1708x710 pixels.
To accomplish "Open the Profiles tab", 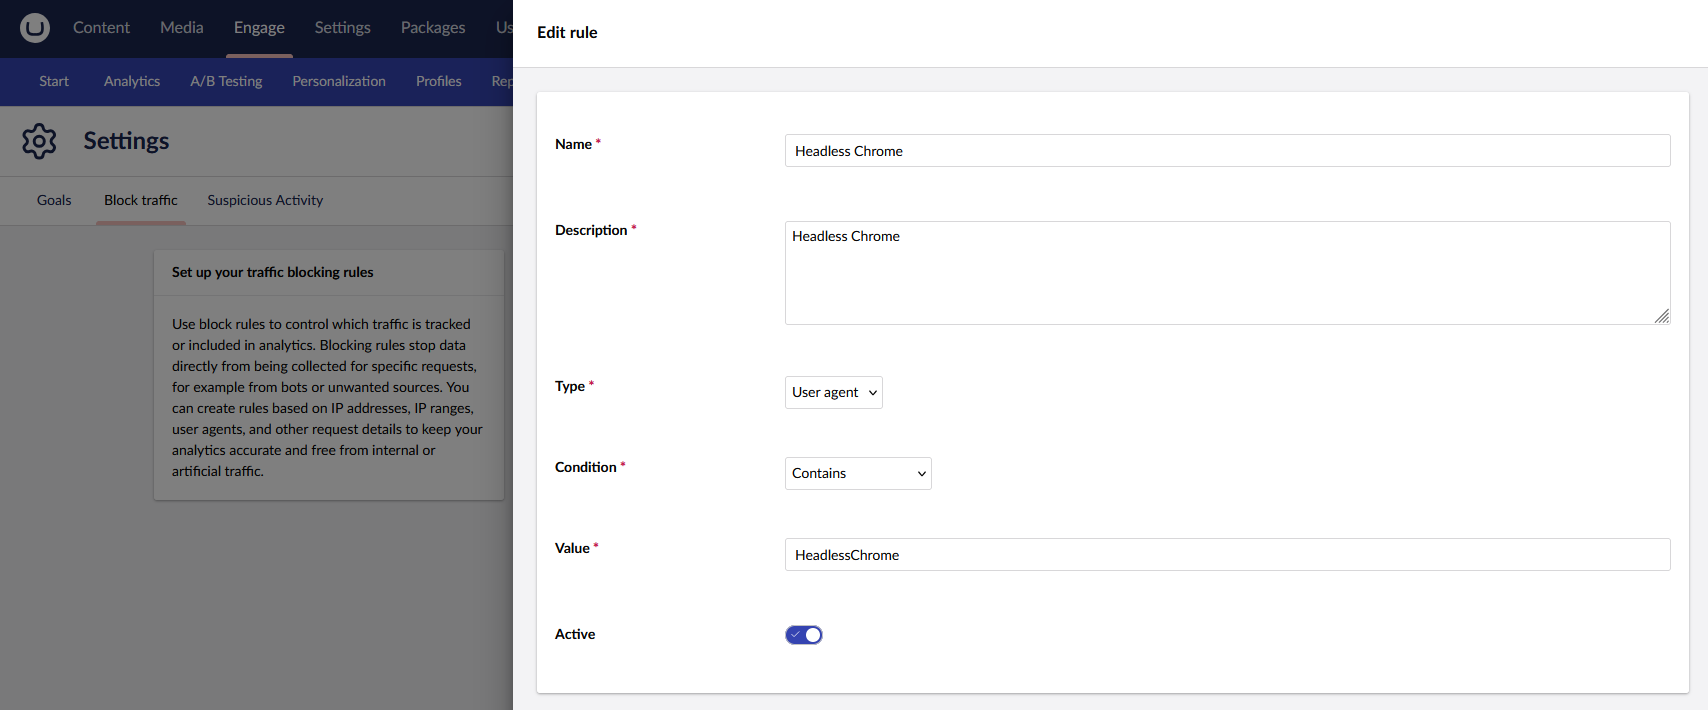I will [x=439, y=82].
